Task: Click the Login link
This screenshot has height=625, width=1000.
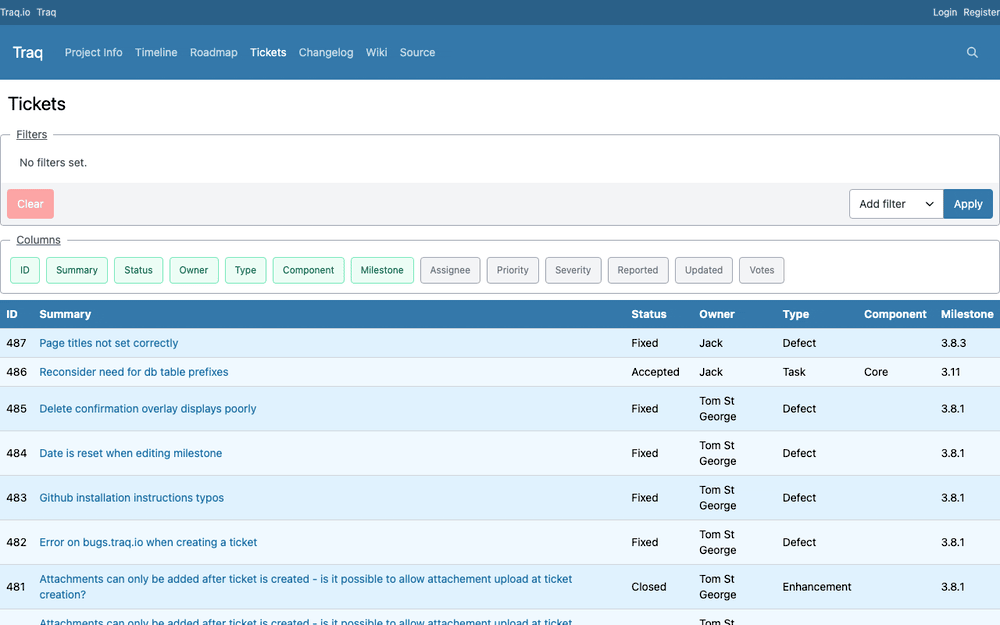Action: (x=945, y=12)
